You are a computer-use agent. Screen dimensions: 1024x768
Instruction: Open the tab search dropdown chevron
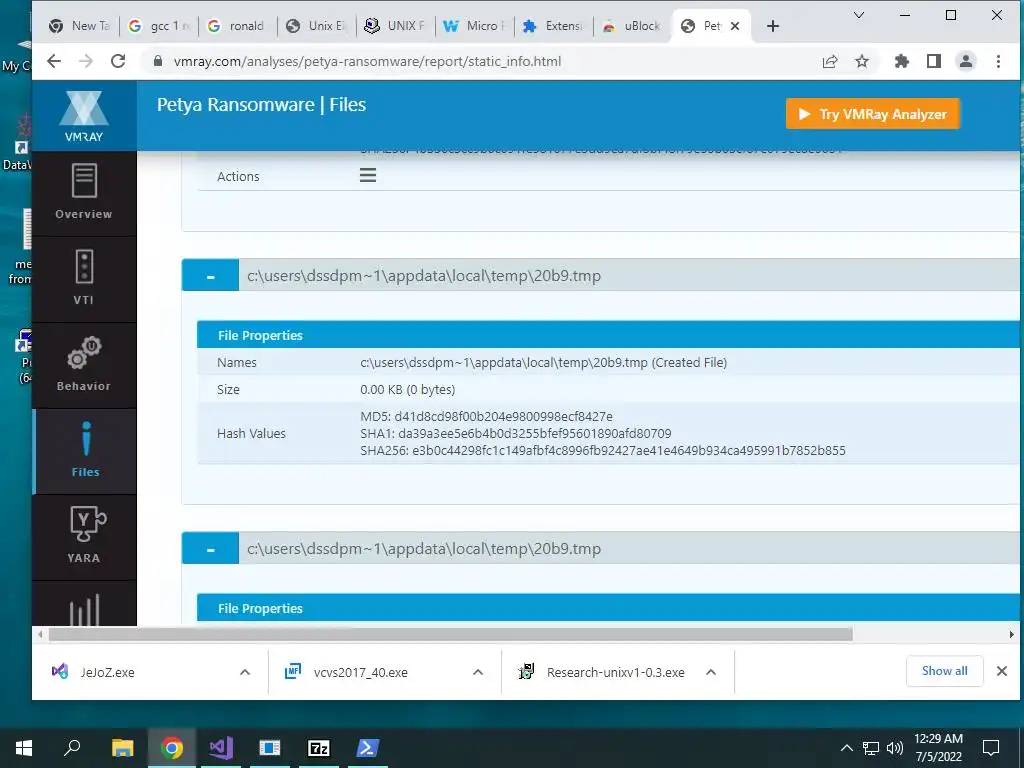pyautogui.click(x=859, y=15)
